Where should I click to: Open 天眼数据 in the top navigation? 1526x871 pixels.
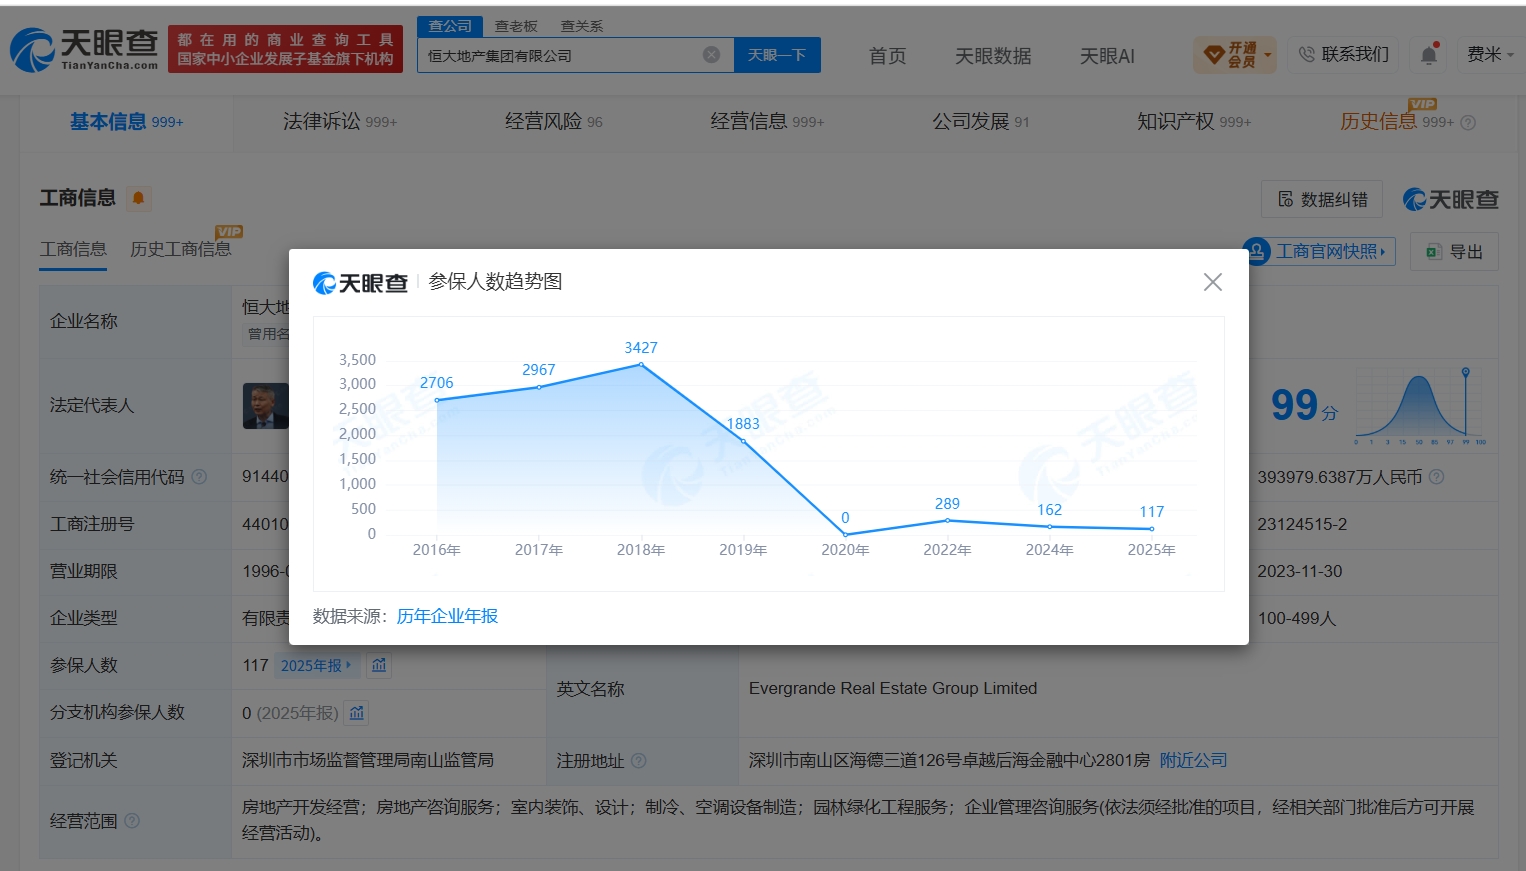[x=993, y=56]
